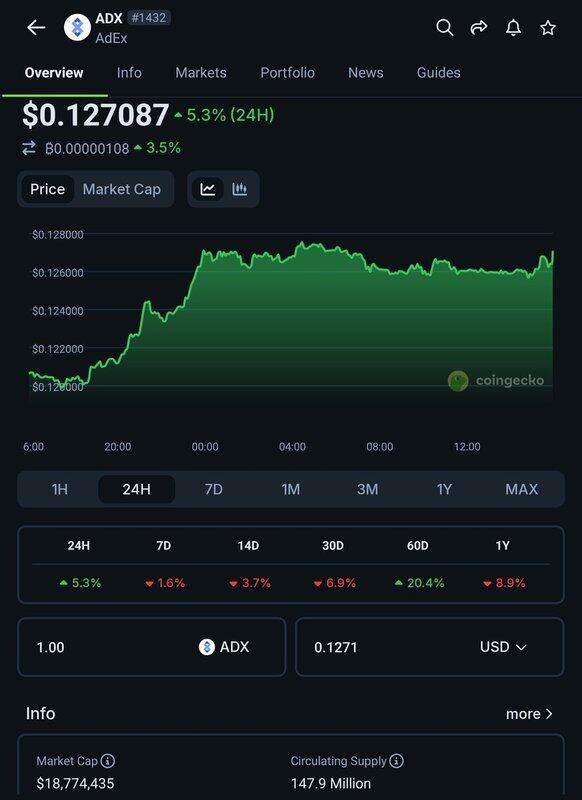This screenshot has width=582, height=800.
Task: Toggle chart to Price view
Action: (47, 189)
